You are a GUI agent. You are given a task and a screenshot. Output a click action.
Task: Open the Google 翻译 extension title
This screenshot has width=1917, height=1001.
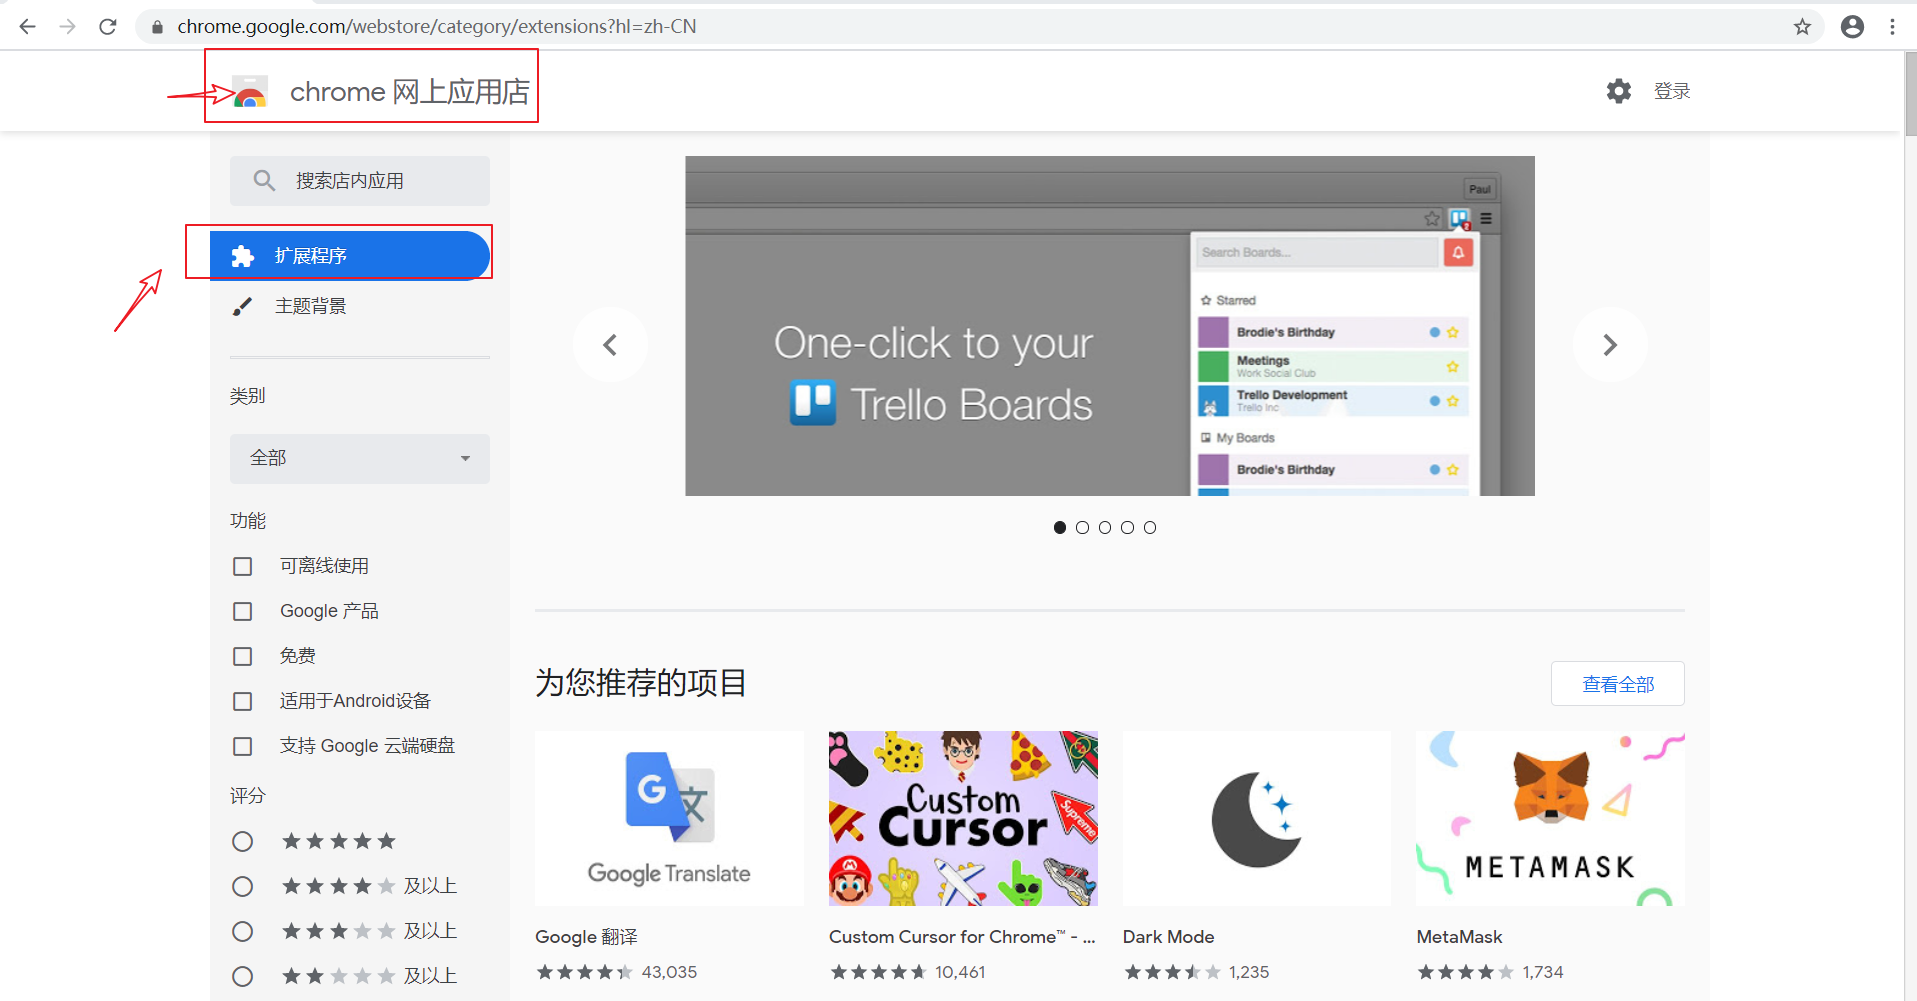coord(586,937)
